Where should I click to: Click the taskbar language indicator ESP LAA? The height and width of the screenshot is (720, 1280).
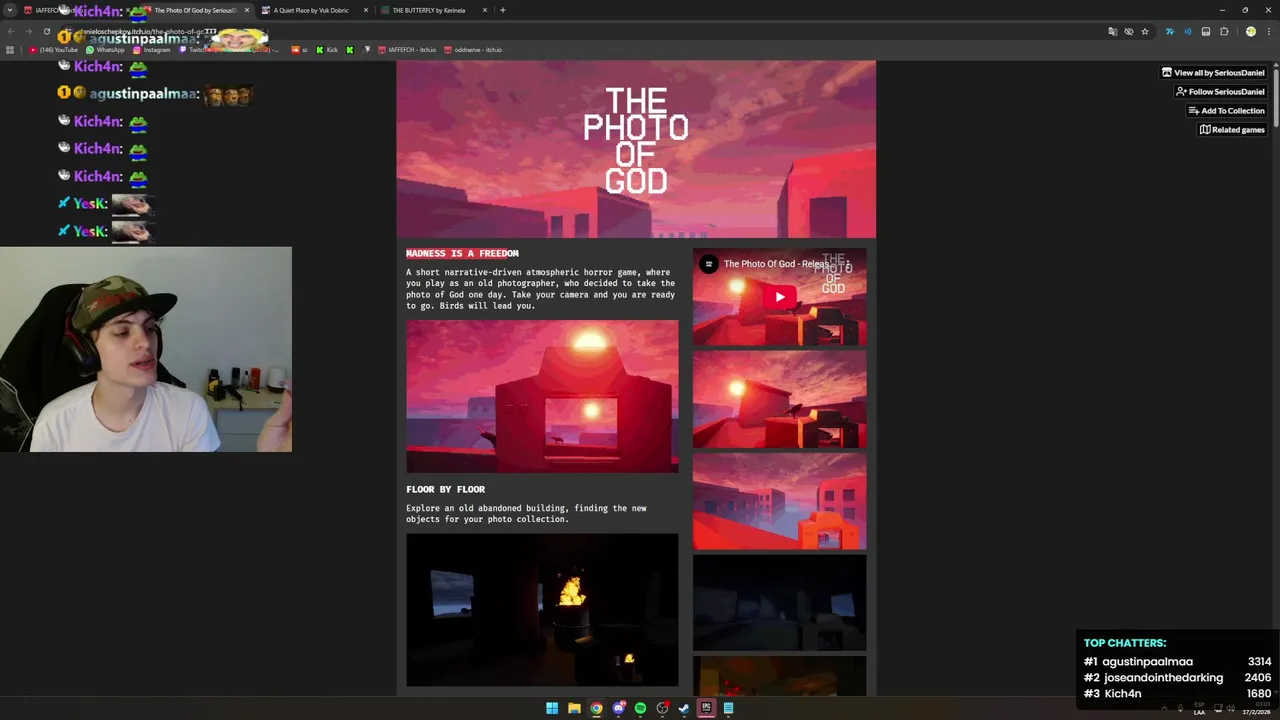(x=1199, y=710)
